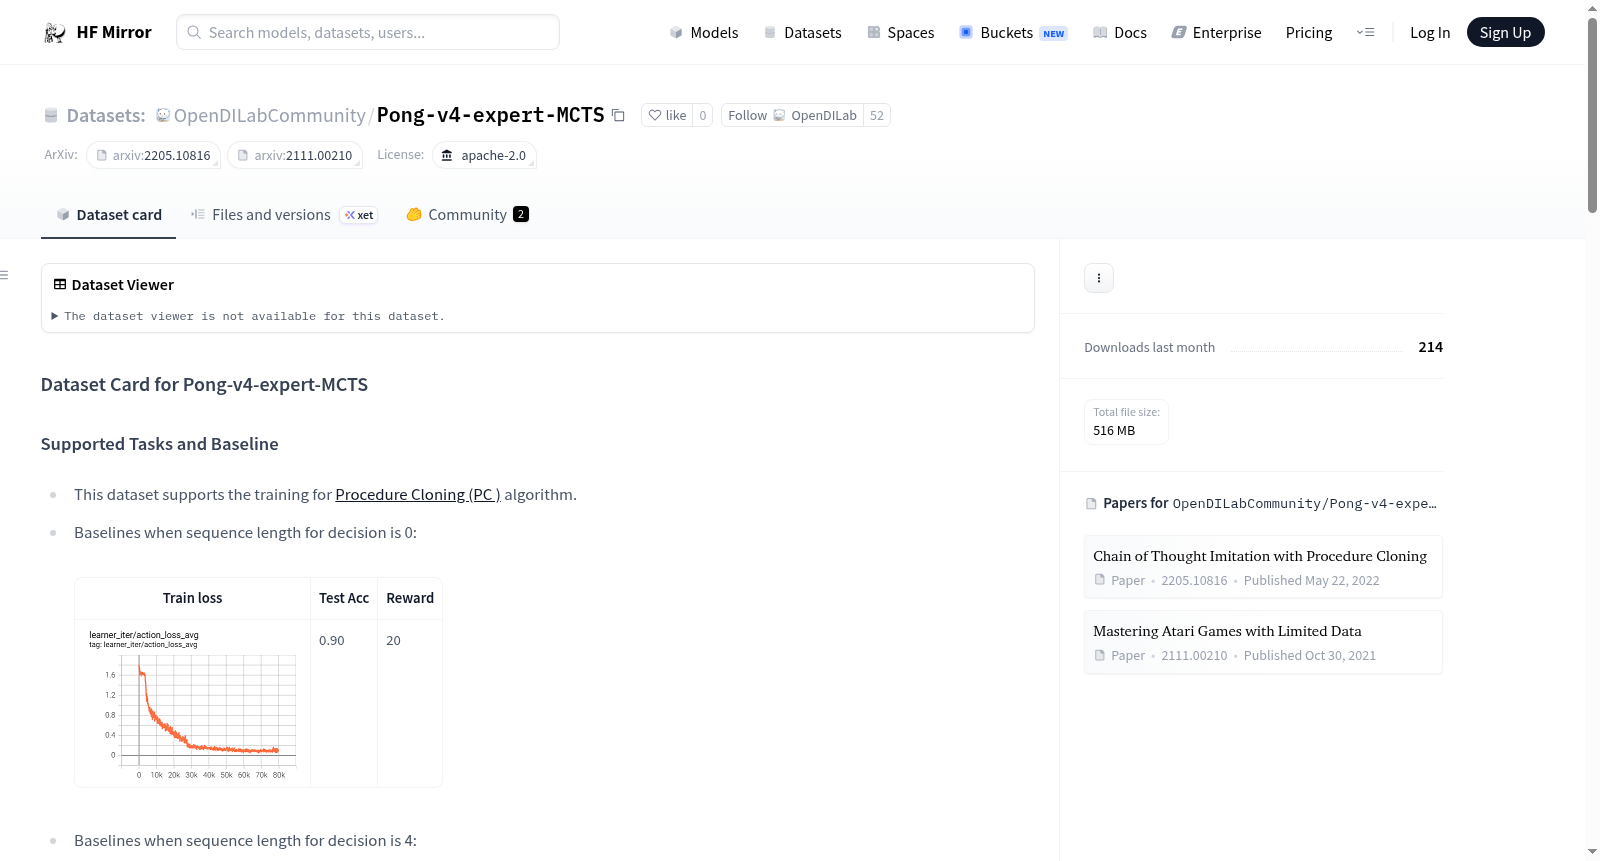Click the copy dataset name icon
Viewport: 1600px width, 861px height.
[619, 116]
